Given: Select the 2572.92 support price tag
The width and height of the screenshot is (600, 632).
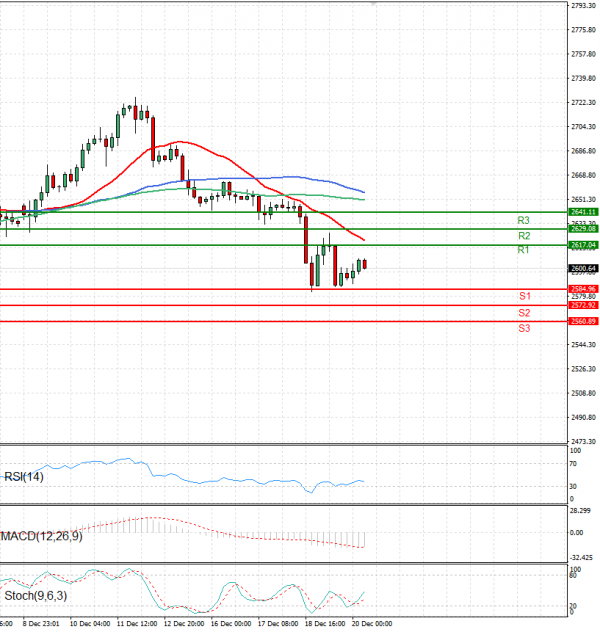Looking at the screenshot, I should click(583, 305).
